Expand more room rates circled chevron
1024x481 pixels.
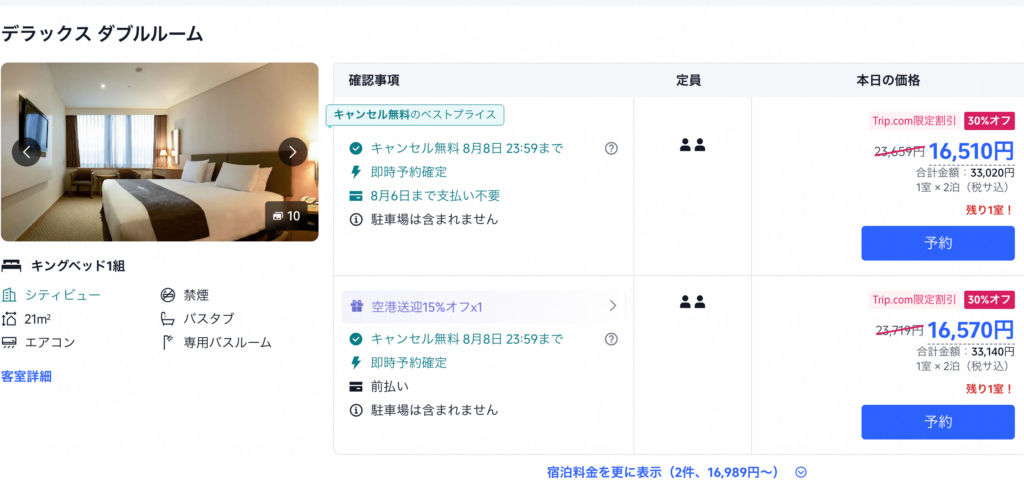pos(801,473)
